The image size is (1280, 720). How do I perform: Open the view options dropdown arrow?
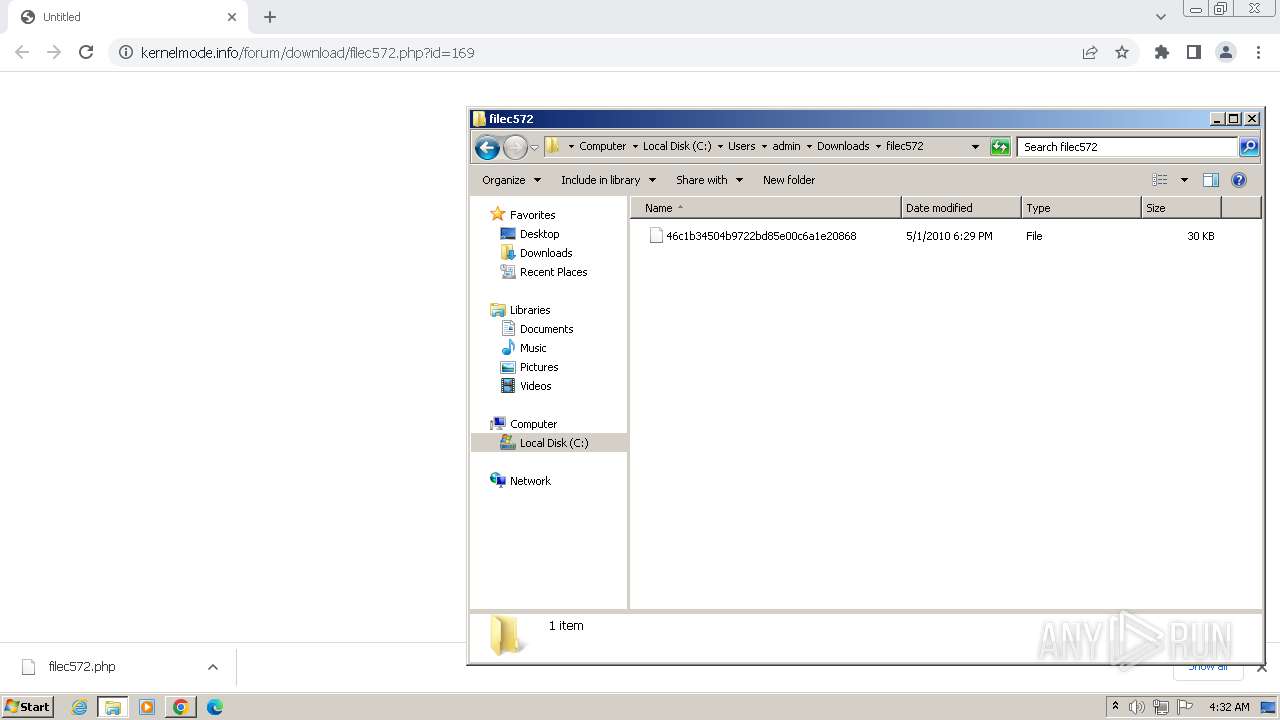[x=1184, y=180]
